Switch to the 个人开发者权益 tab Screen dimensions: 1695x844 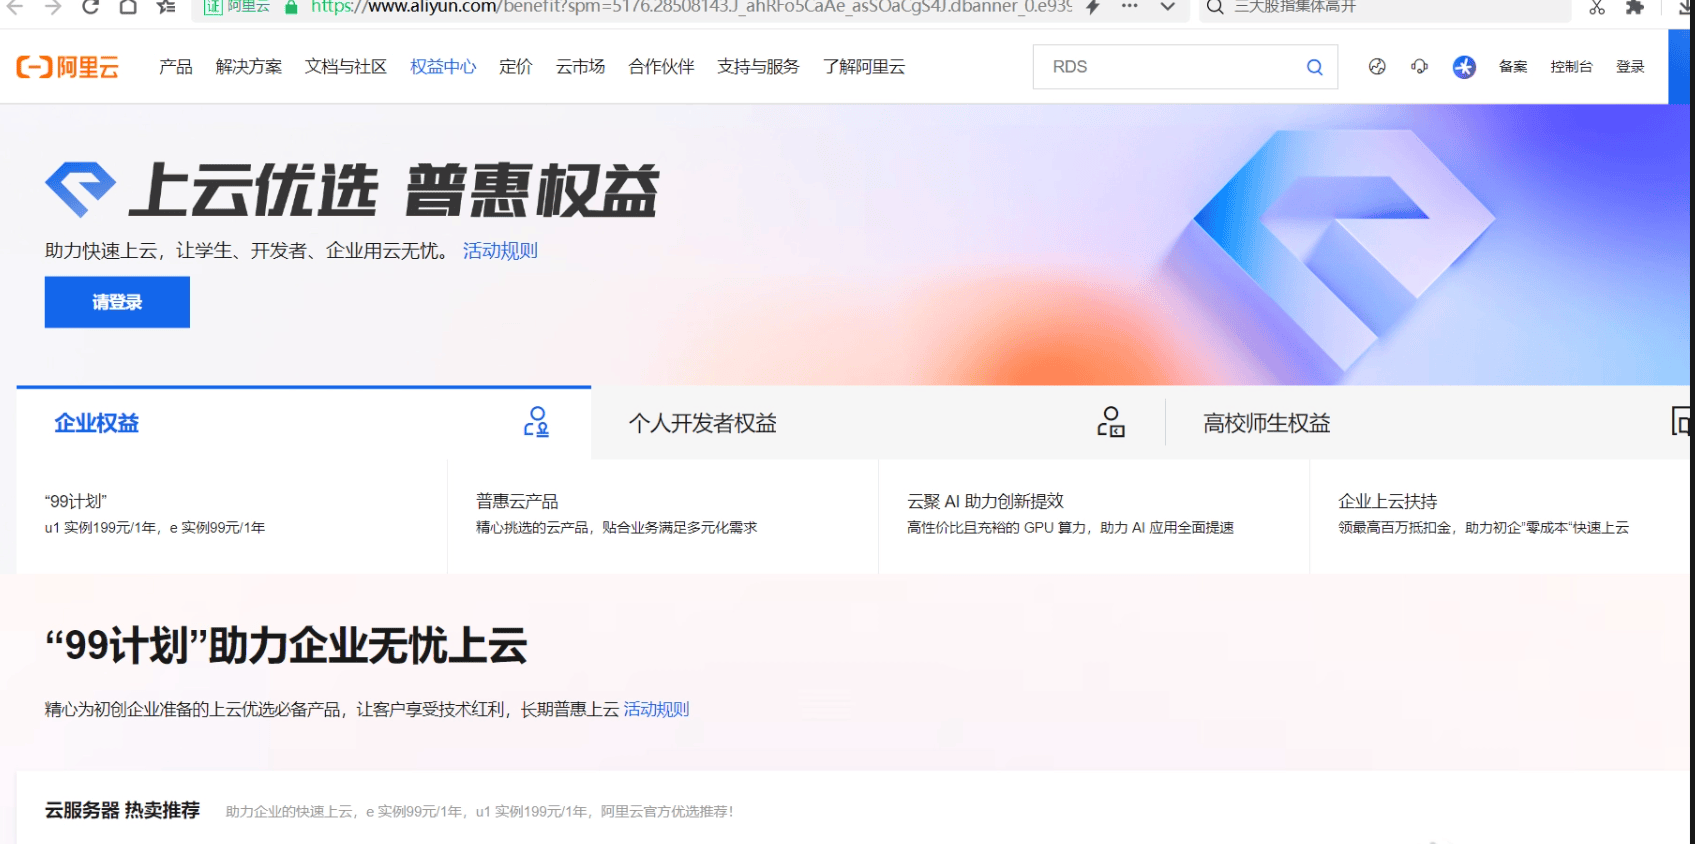pos(878,423)
